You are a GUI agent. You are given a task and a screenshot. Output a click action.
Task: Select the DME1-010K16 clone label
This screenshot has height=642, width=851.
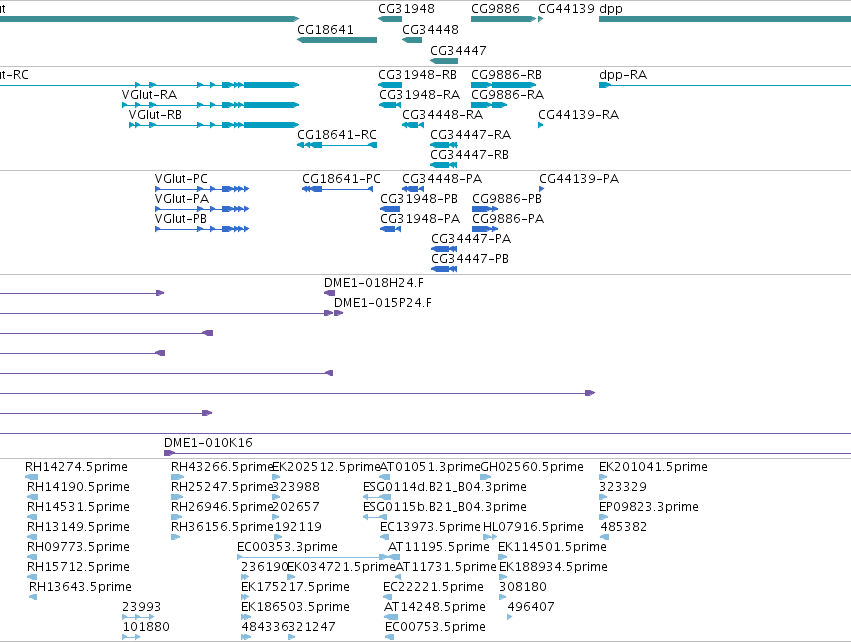point(208,443)
